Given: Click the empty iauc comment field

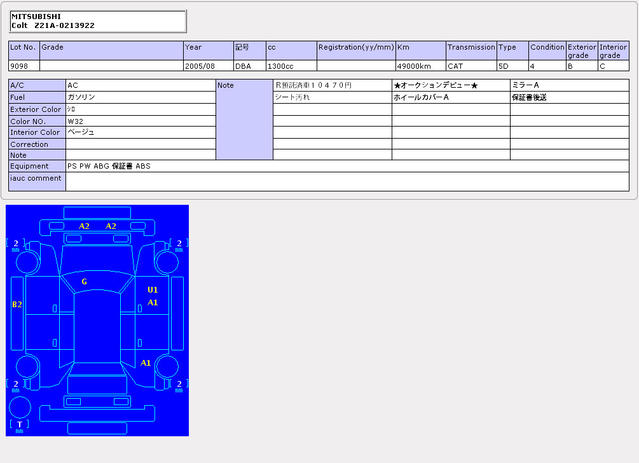Looking at the screenshot, I should (x=346, y=181).
